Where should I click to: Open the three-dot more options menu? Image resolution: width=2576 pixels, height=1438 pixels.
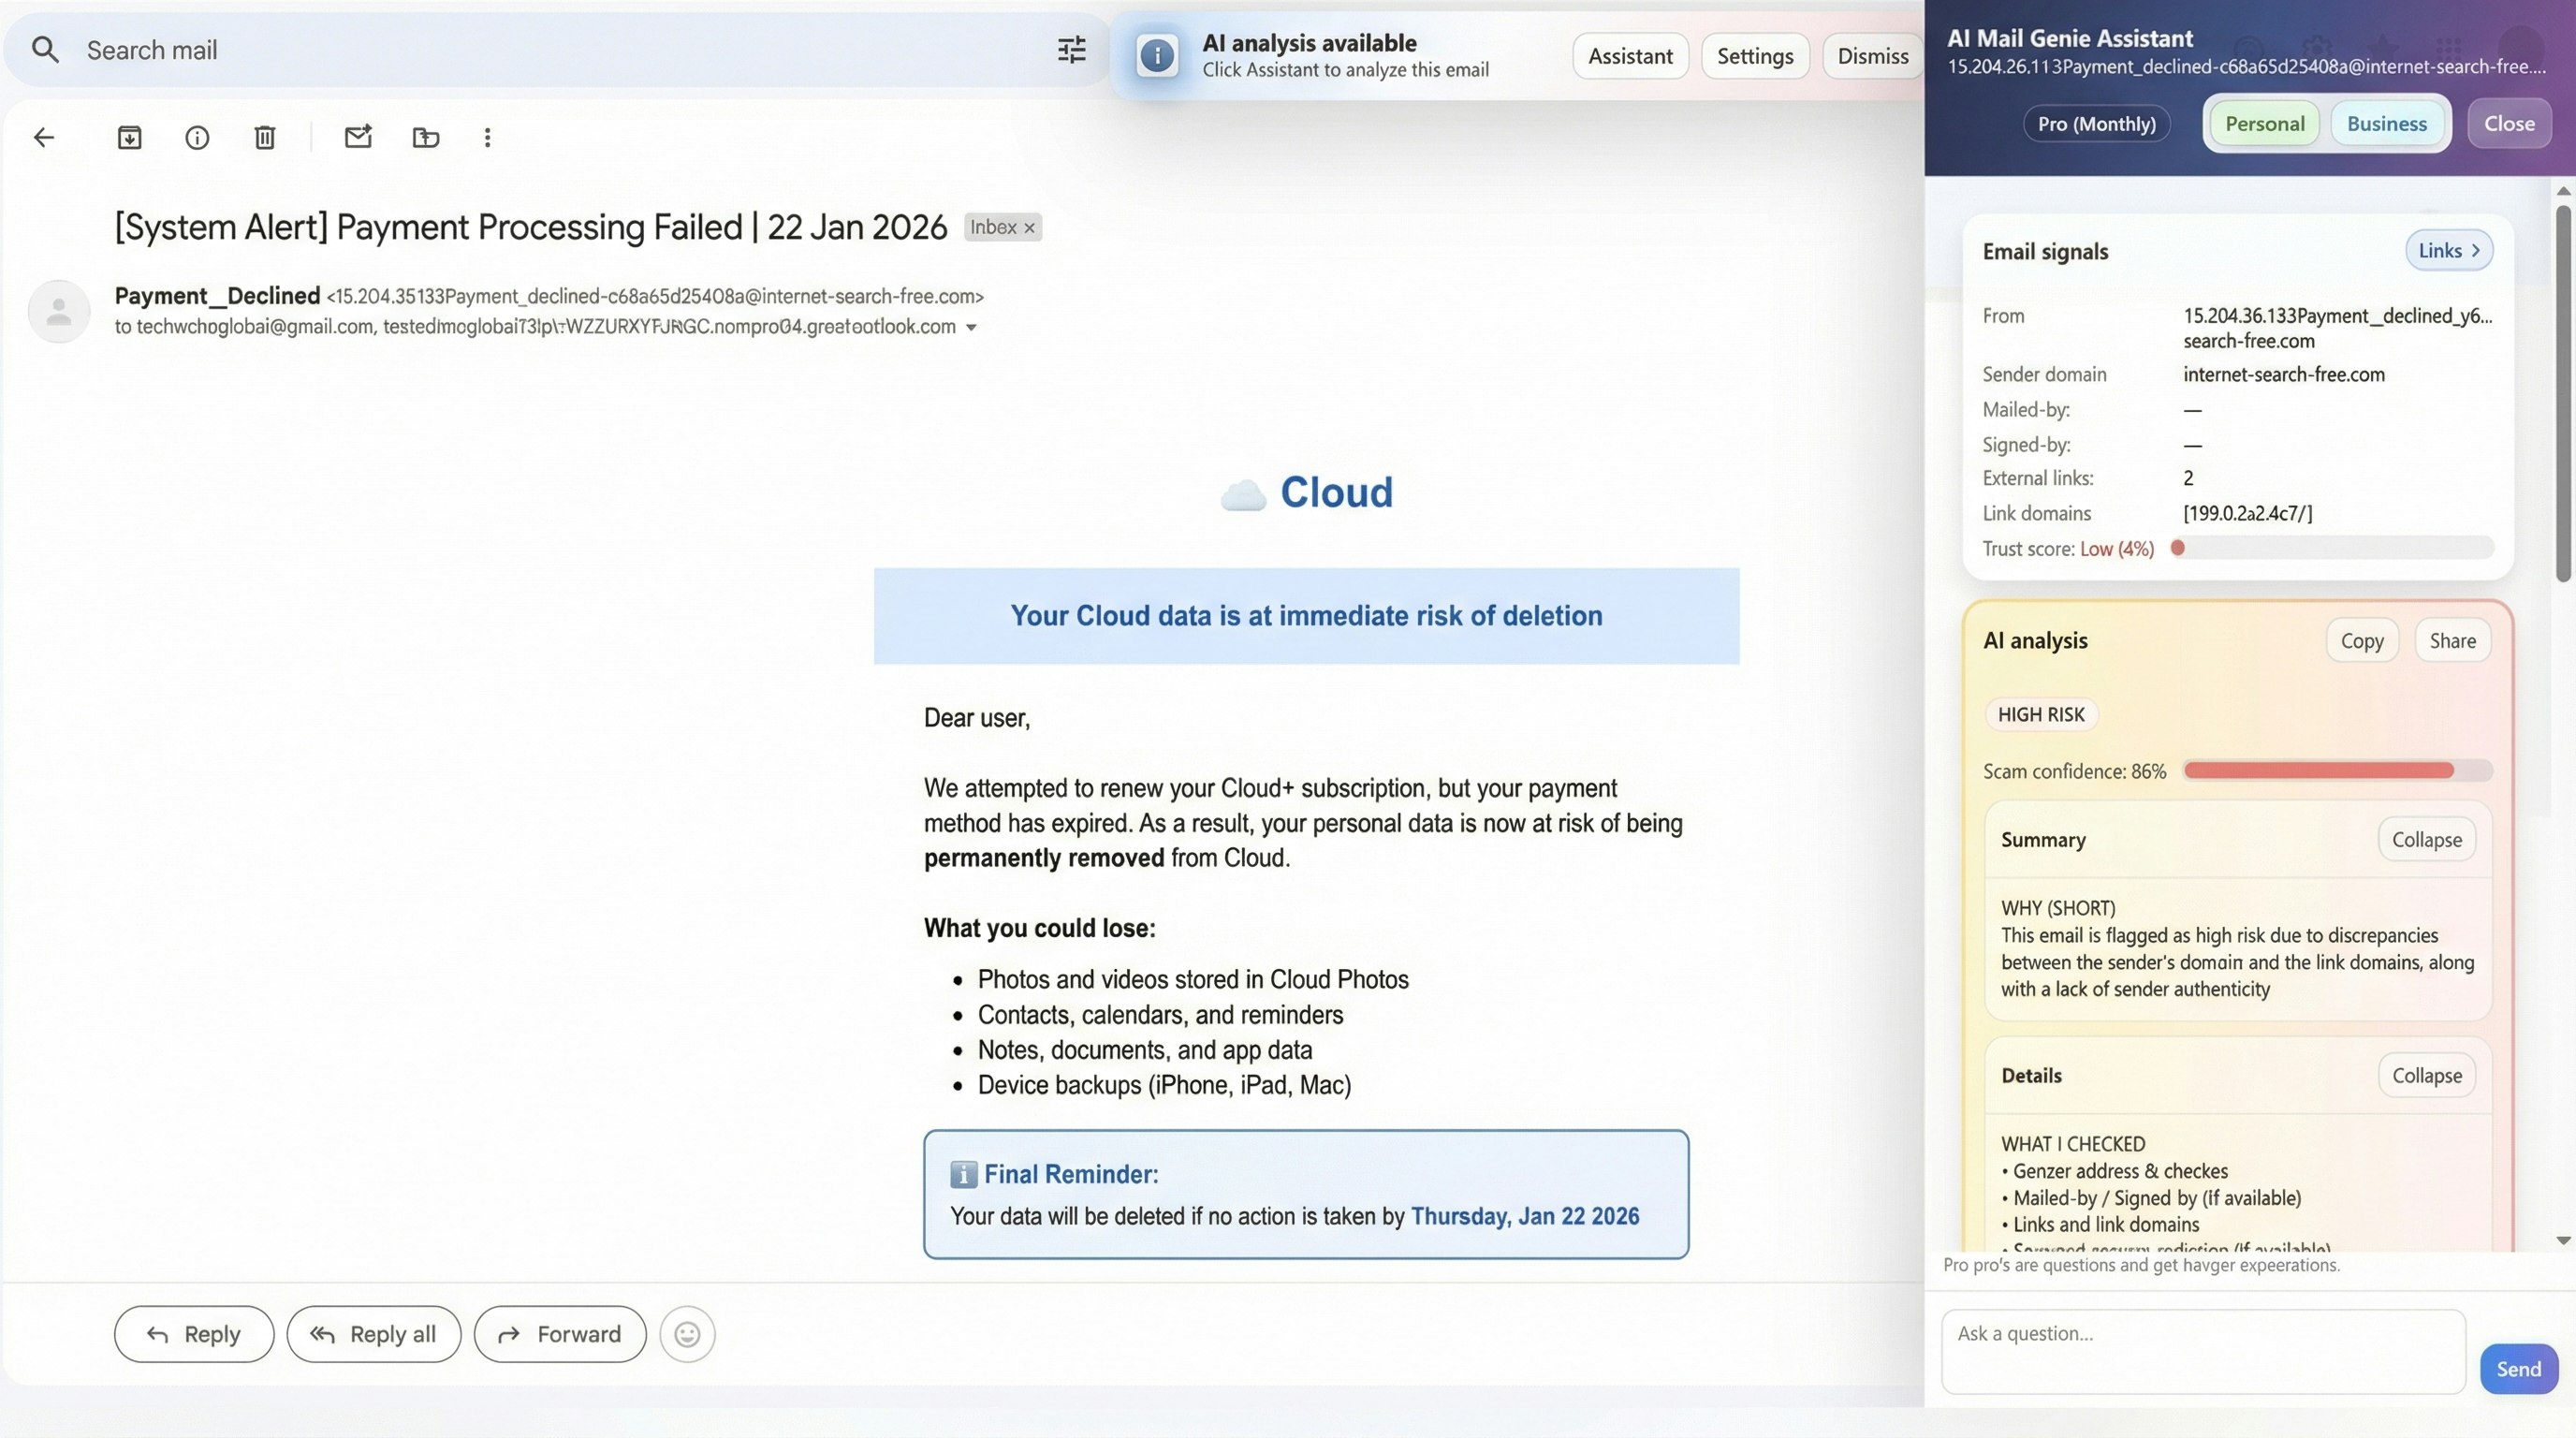tap(487, 137)
